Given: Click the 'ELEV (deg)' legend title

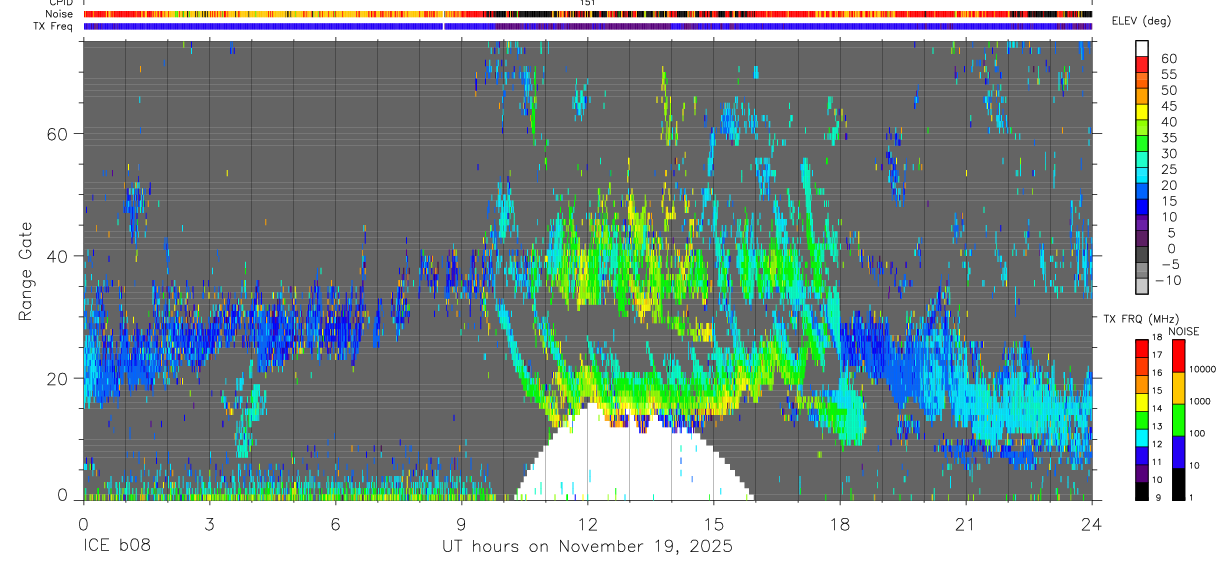Looking at the screenshot, I should [x=1143, y=21].
